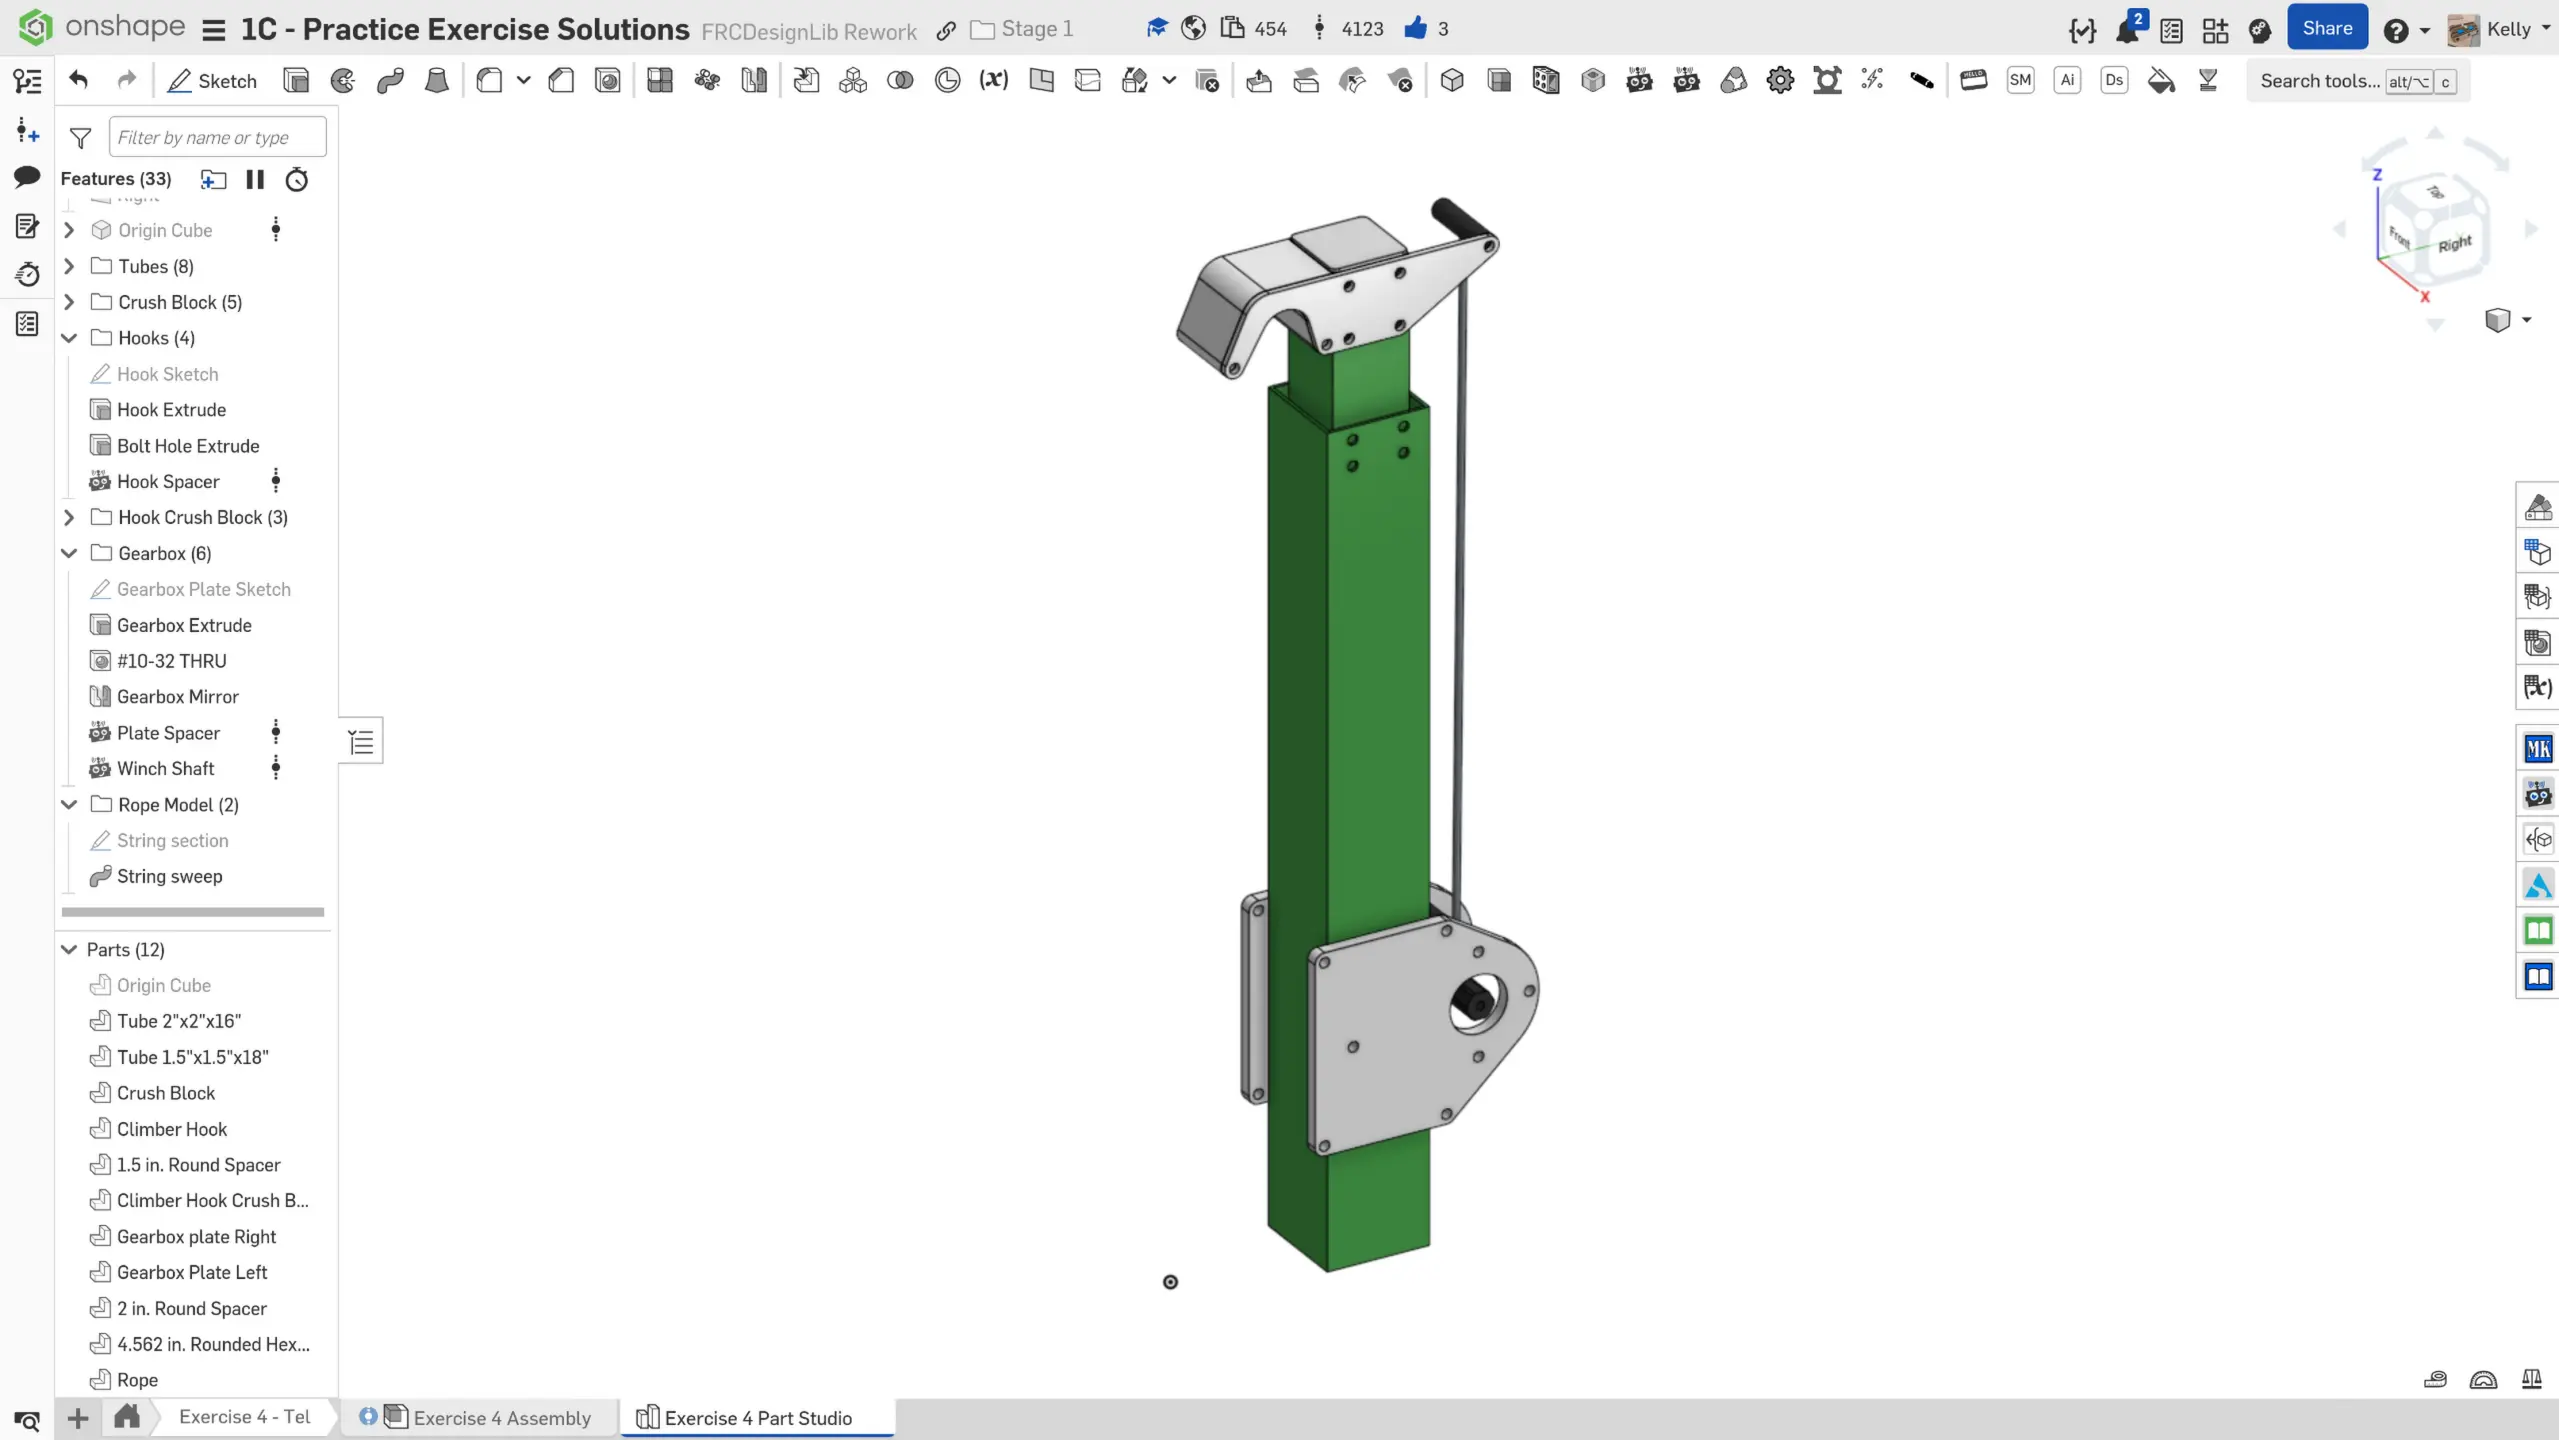2559x1440 pixels.
Task: Open the Variable (x) tool
Action: 993,81
